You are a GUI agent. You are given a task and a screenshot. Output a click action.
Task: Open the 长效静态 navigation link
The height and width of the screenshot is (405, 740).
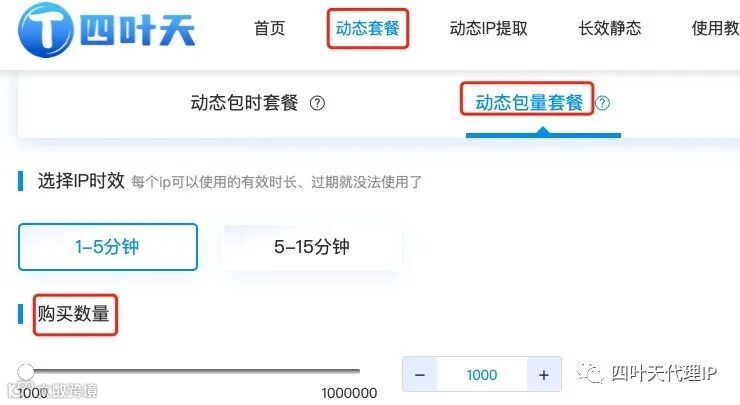[x=610, y=28]
